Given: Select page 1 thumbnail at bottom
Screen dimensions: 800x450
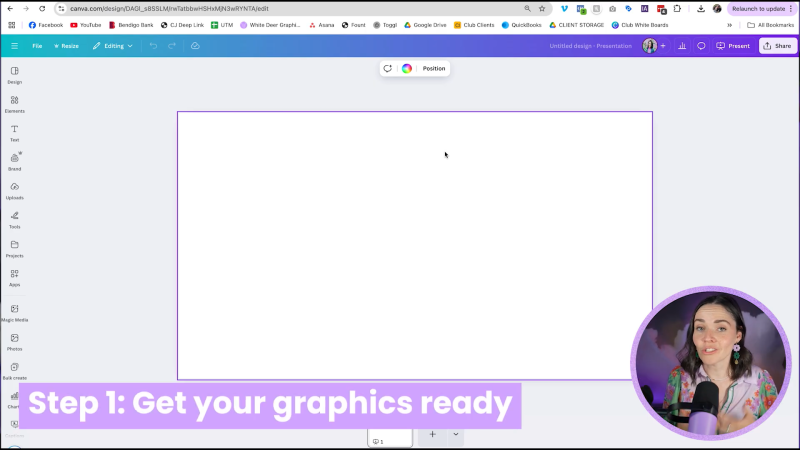Looking at the screenshot, I should click(390, 438).
